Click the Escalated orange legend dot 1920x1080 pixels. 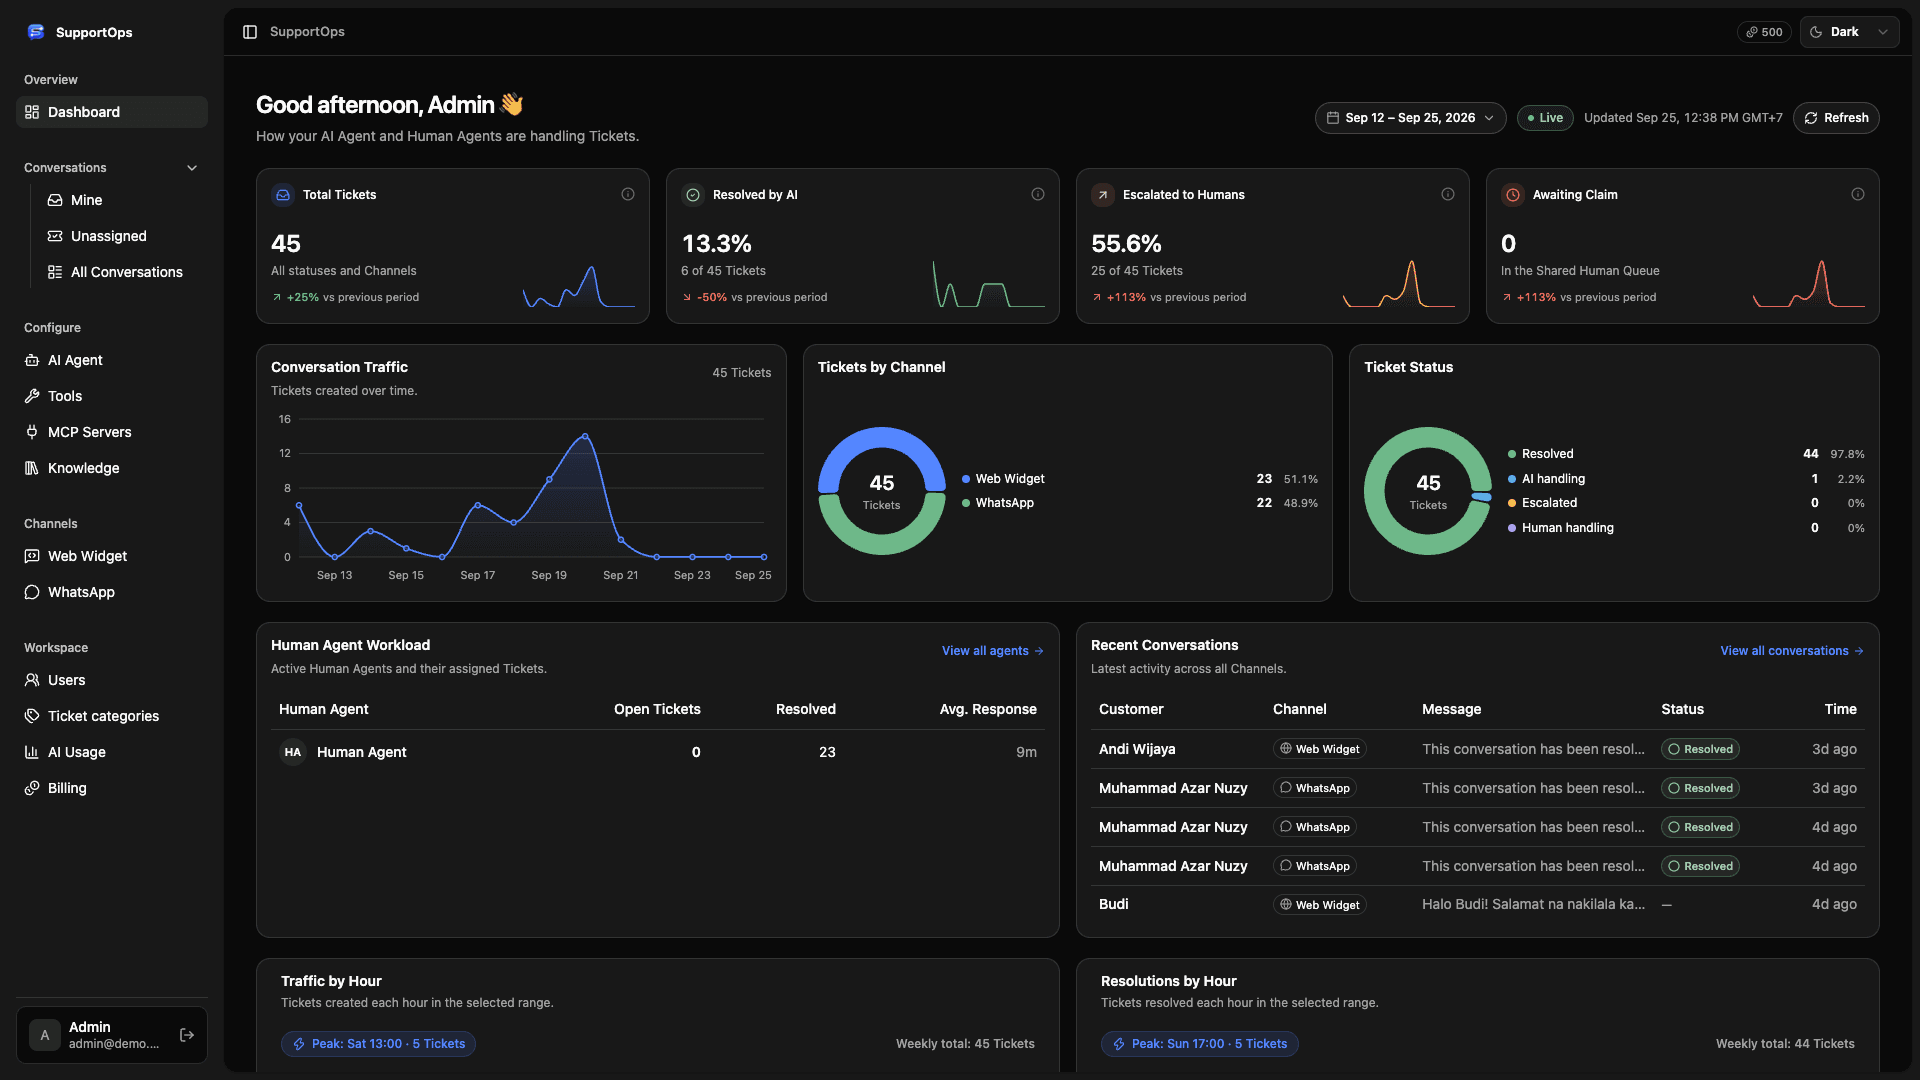1512,503
